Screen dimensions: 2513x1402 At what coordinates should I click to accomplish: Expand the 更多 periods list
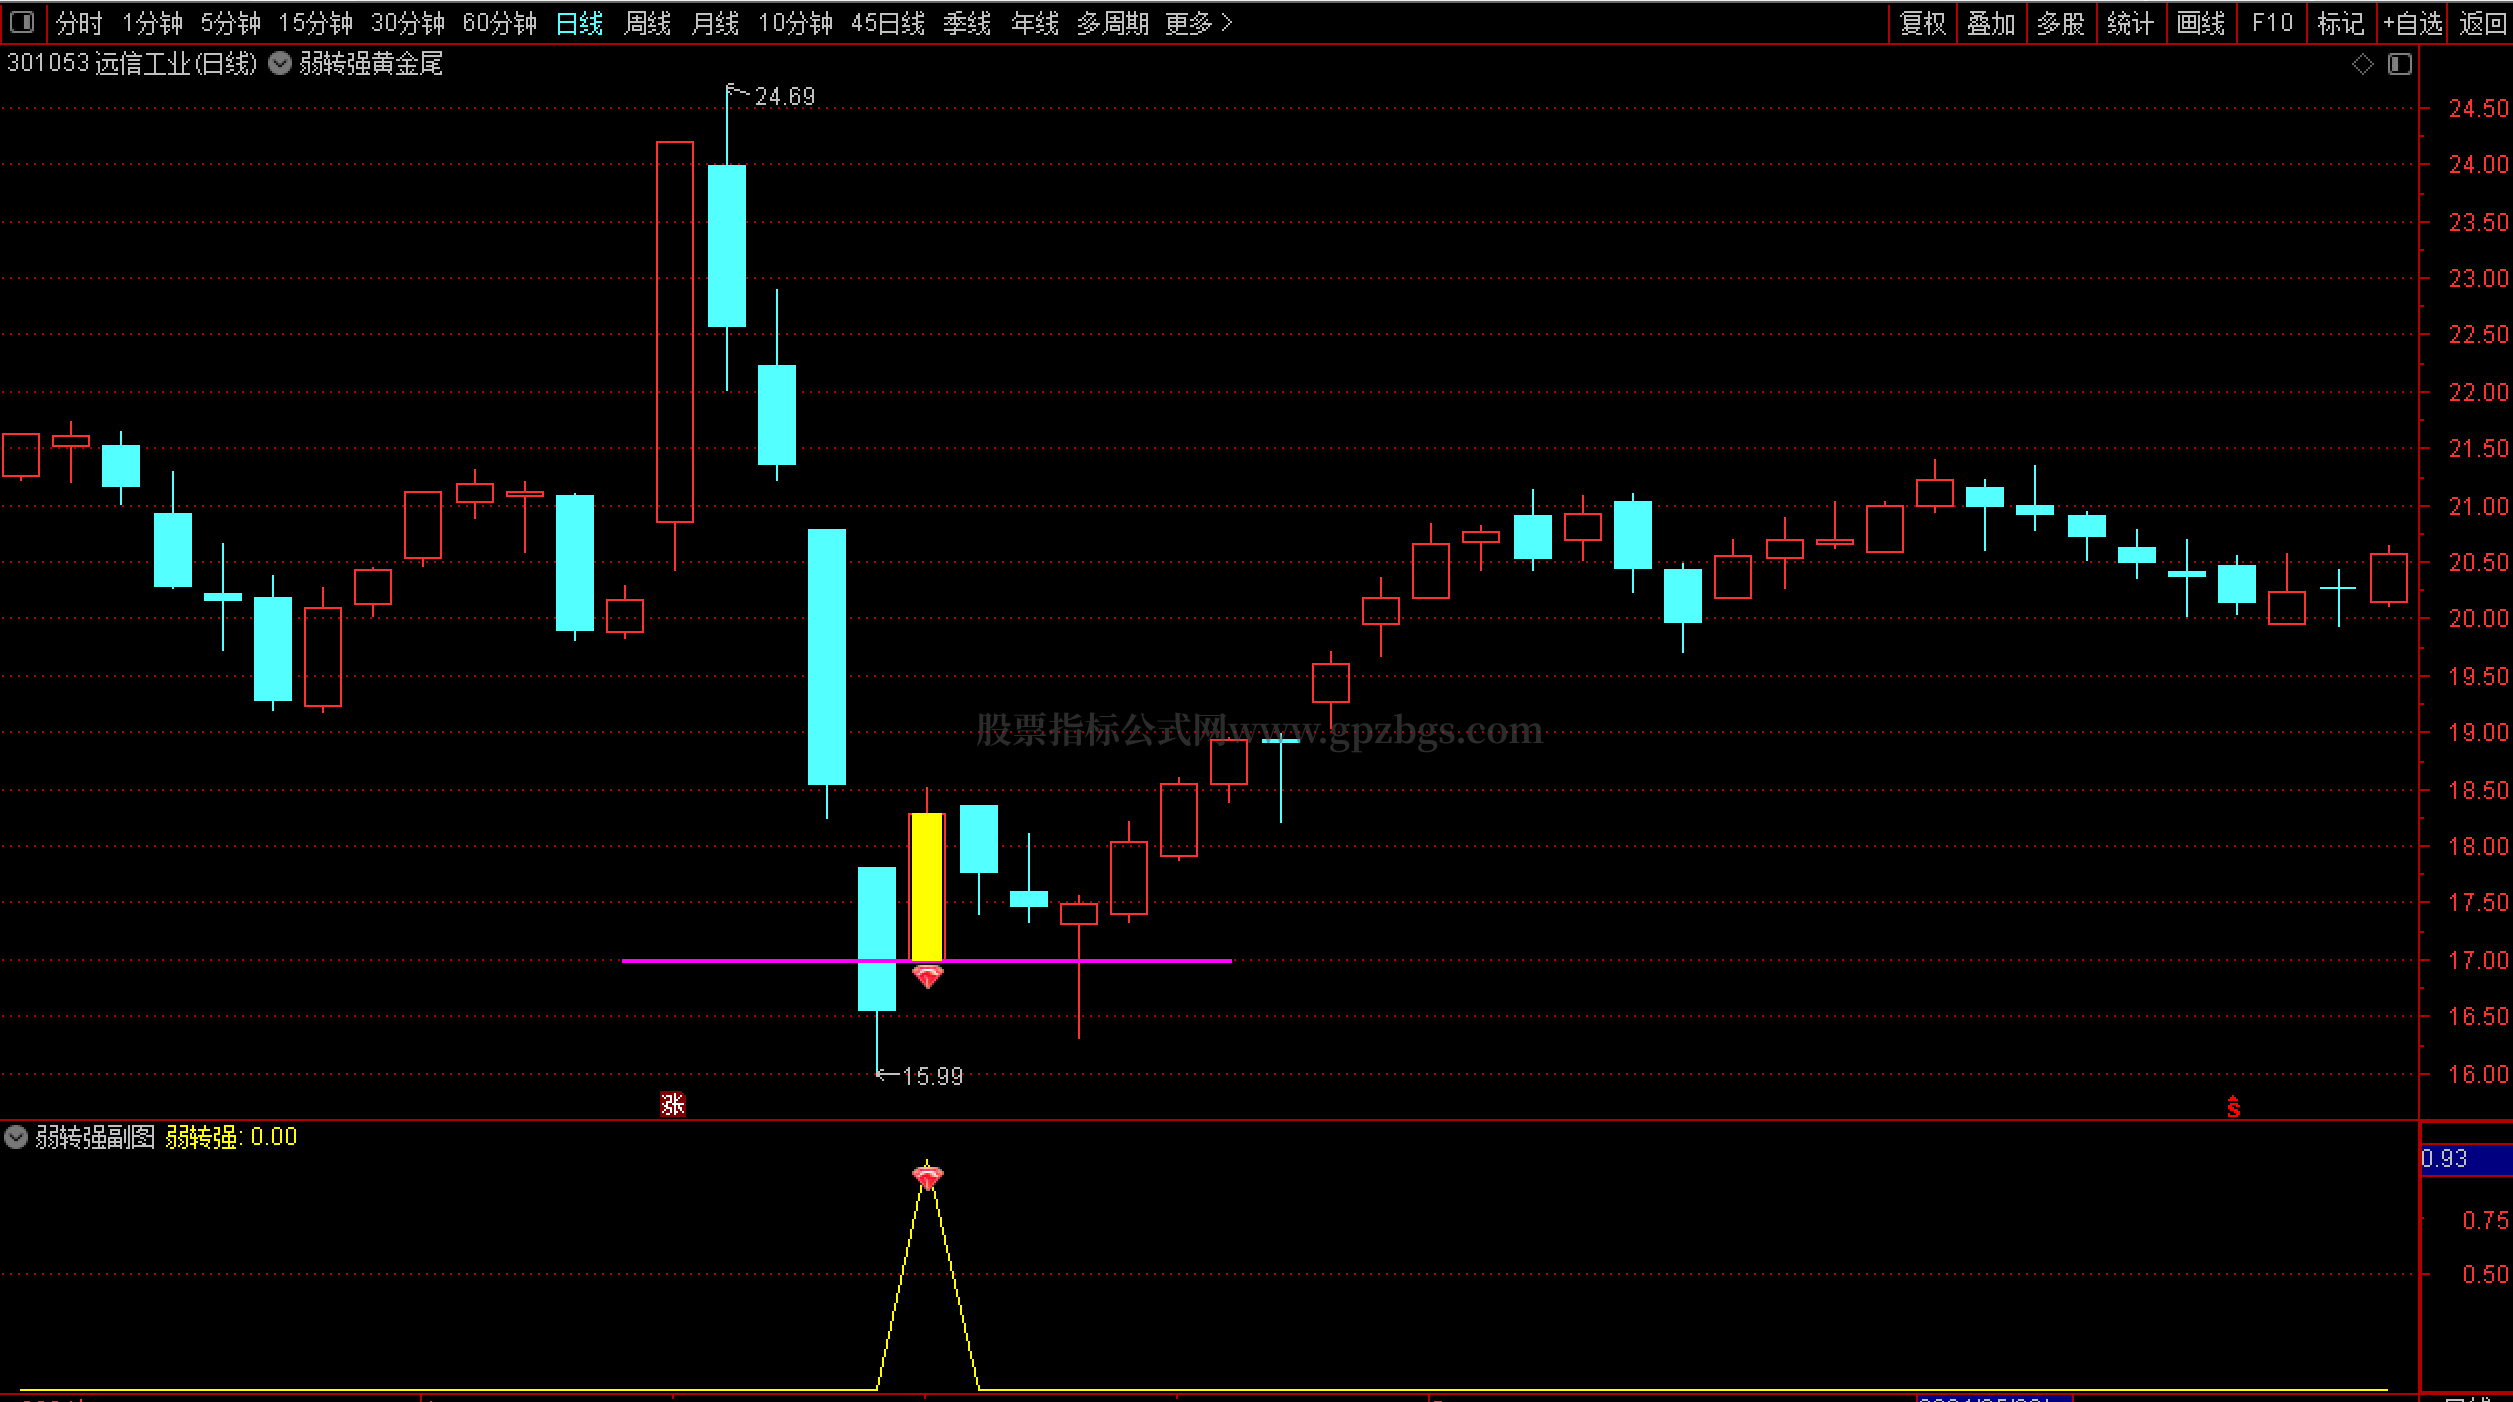pos(1198,23)
